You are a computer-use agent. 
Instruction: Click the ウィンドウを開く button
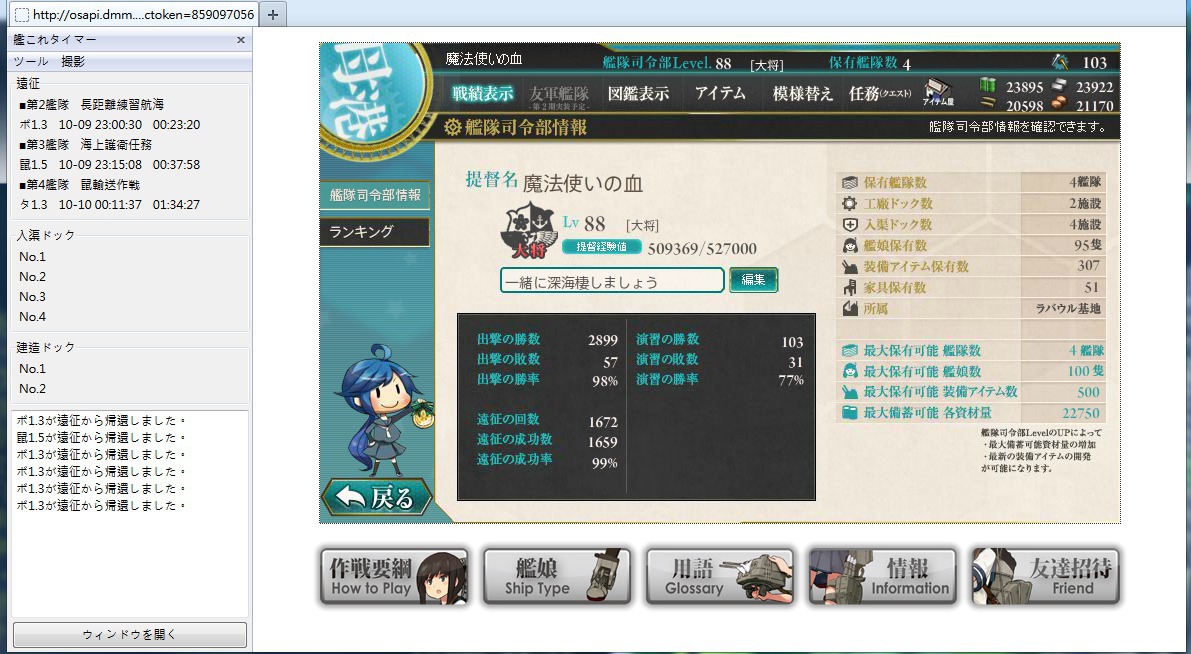point(130,634)
